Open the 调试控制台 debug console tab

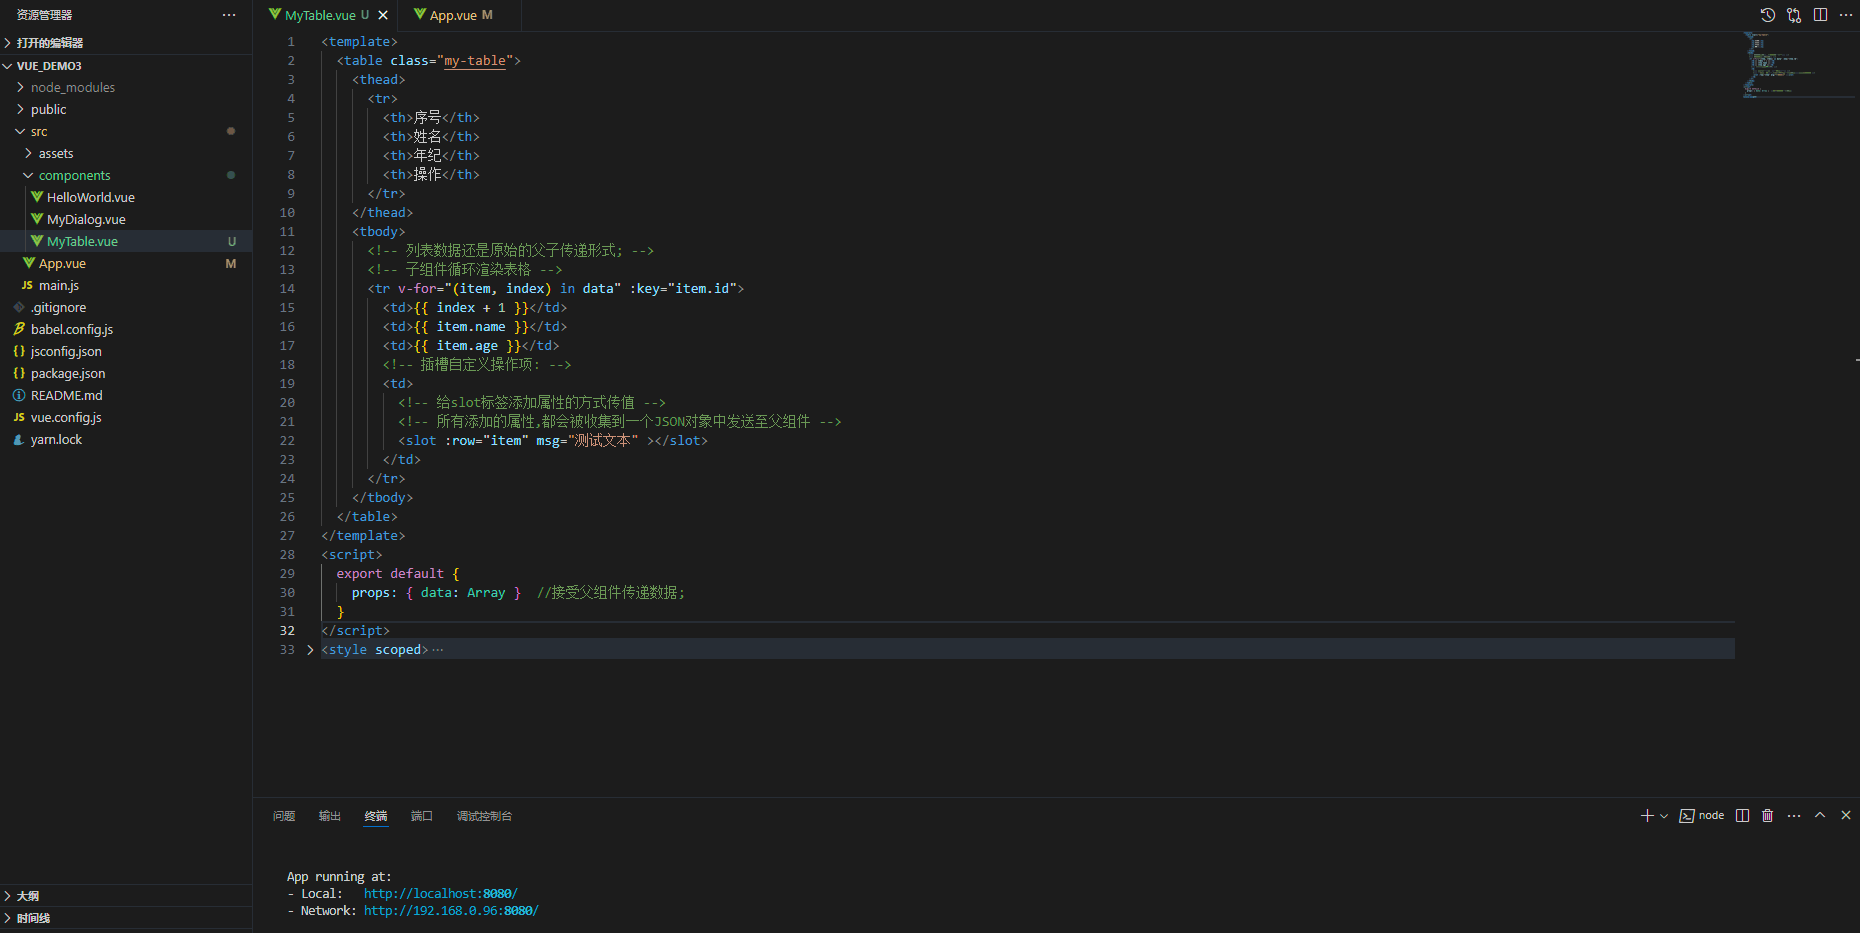tap(484, 816)
